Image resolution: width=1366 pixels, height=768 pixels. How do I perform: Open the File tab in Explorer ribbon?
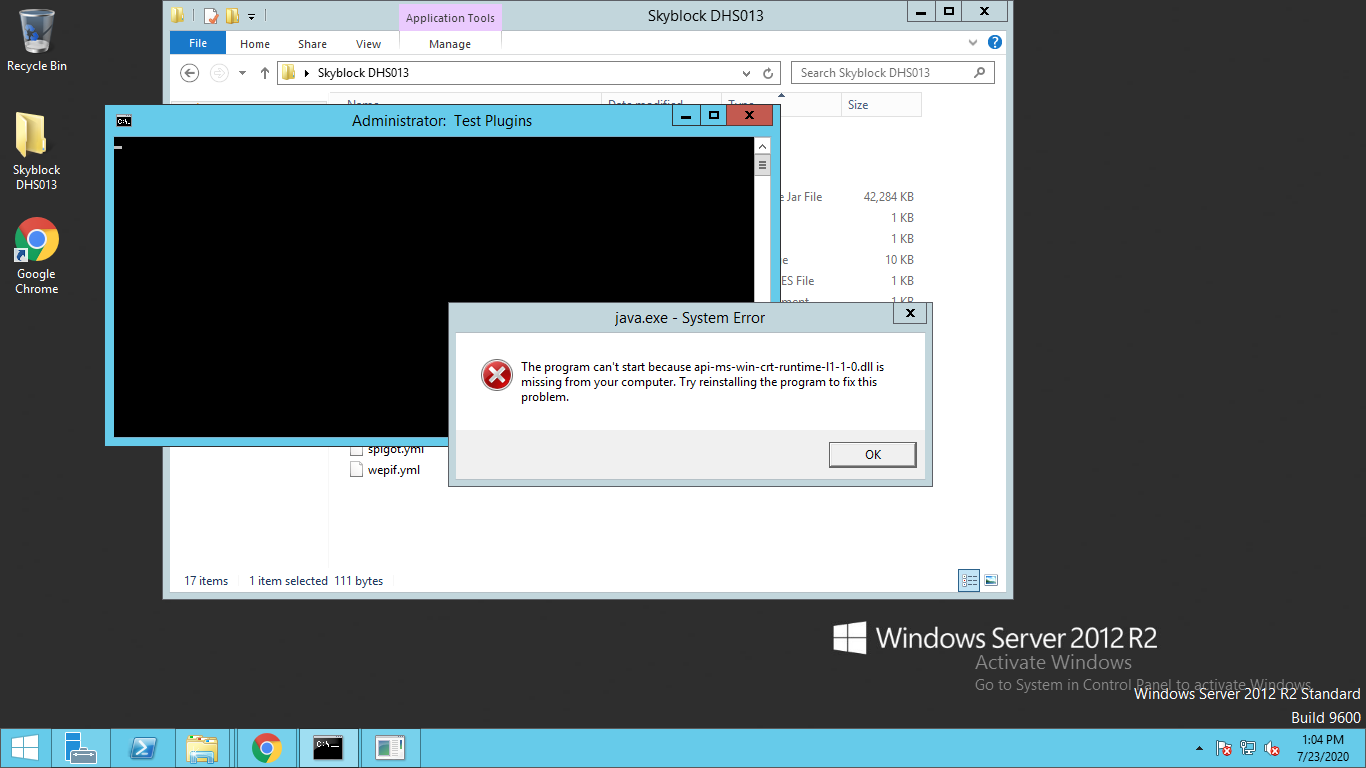pyautogui.click(x=198, y=43)
